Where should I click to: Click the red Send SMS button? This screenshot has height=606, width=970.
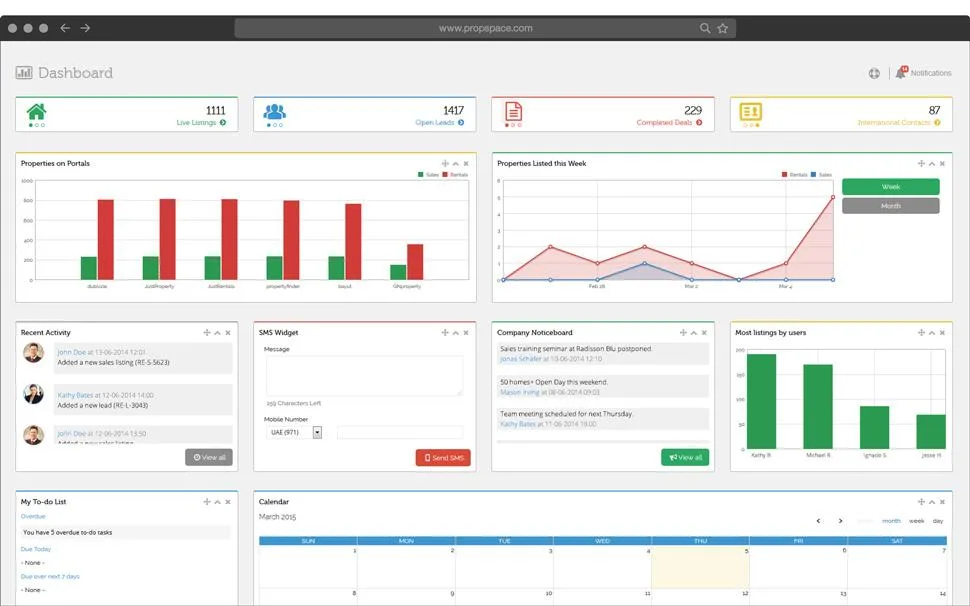tap(444, 458)
